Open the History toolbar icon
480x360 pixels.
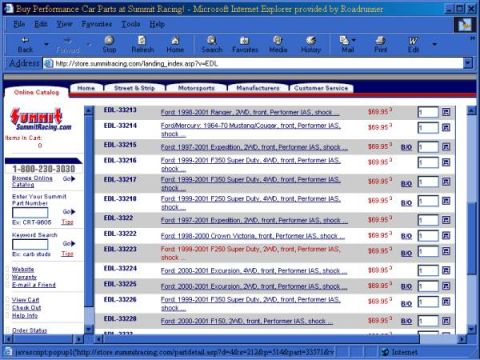click(x=311, y=45)
